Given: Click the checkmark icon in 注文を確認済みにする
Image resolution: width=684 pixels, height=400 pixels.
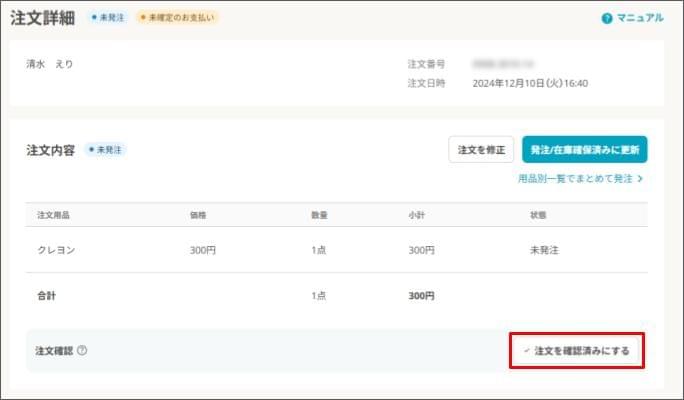Looking at the screenshot, I should point(526,351).
